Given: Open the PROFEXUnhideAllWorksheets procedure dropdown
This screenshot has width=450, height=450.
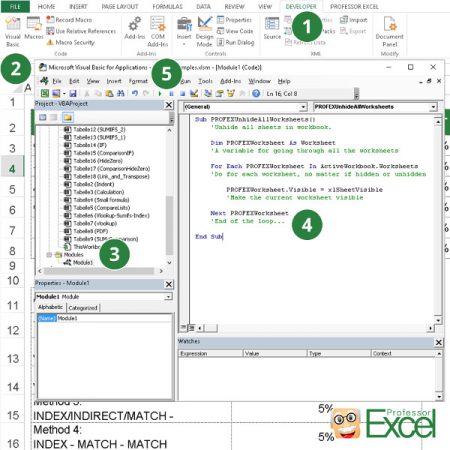Looking at the screenshot, I should (x=375, y=107).
